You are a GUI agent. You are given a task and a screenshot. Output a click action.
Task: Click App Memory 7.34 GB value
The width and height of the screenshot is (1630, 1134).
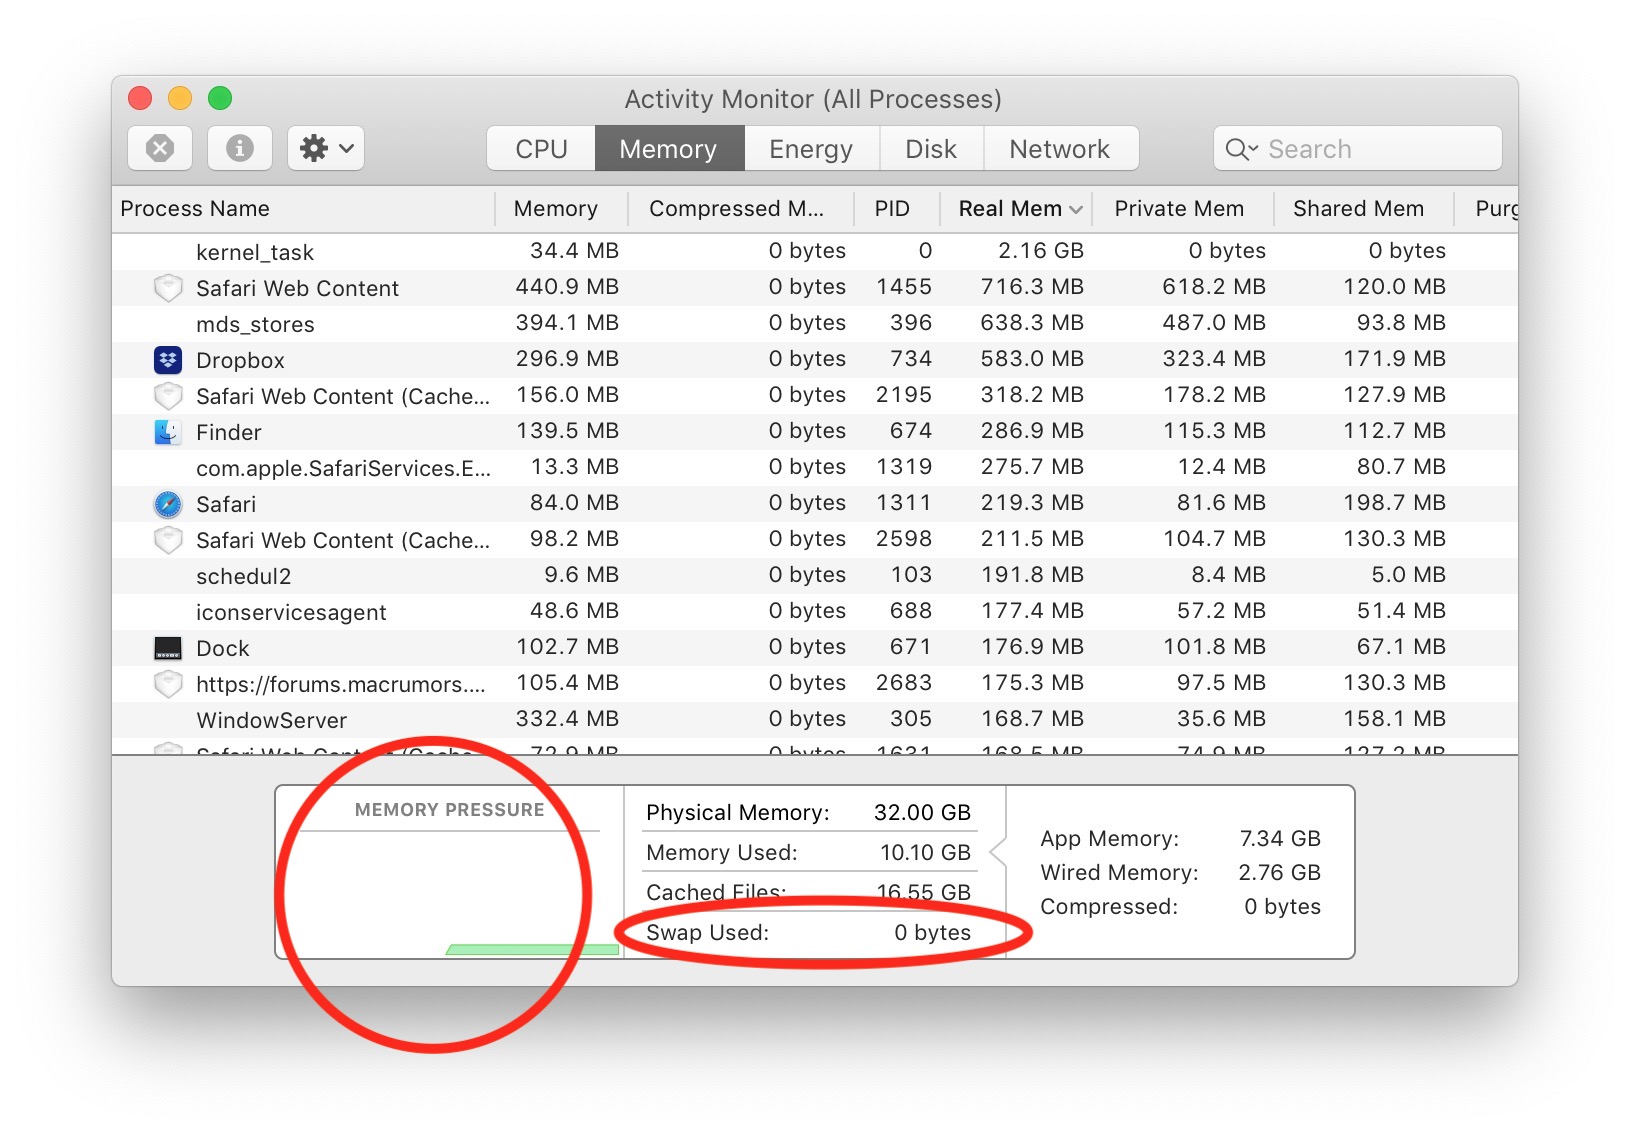tap(1280, 839)
